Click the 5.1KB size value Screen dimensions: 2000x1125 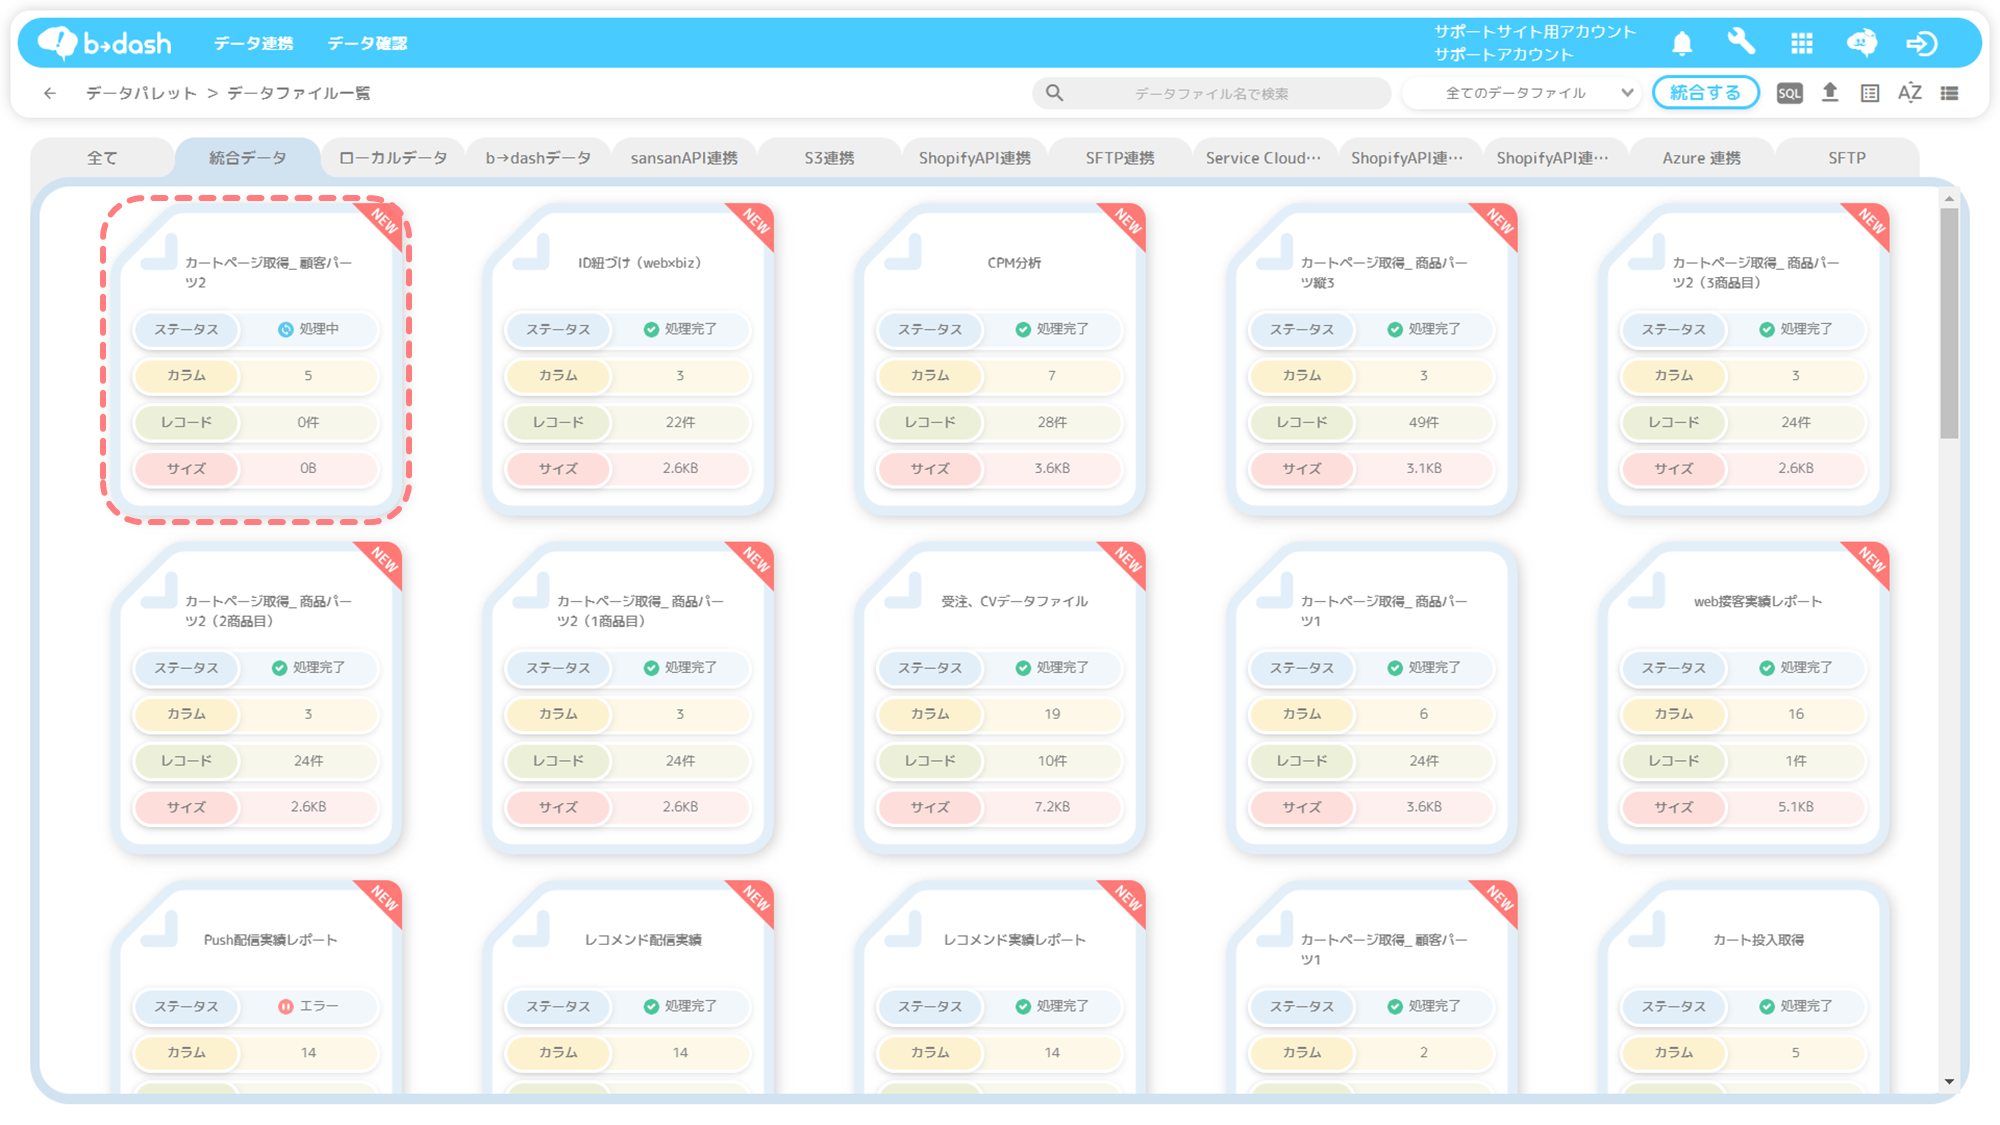1796,807
